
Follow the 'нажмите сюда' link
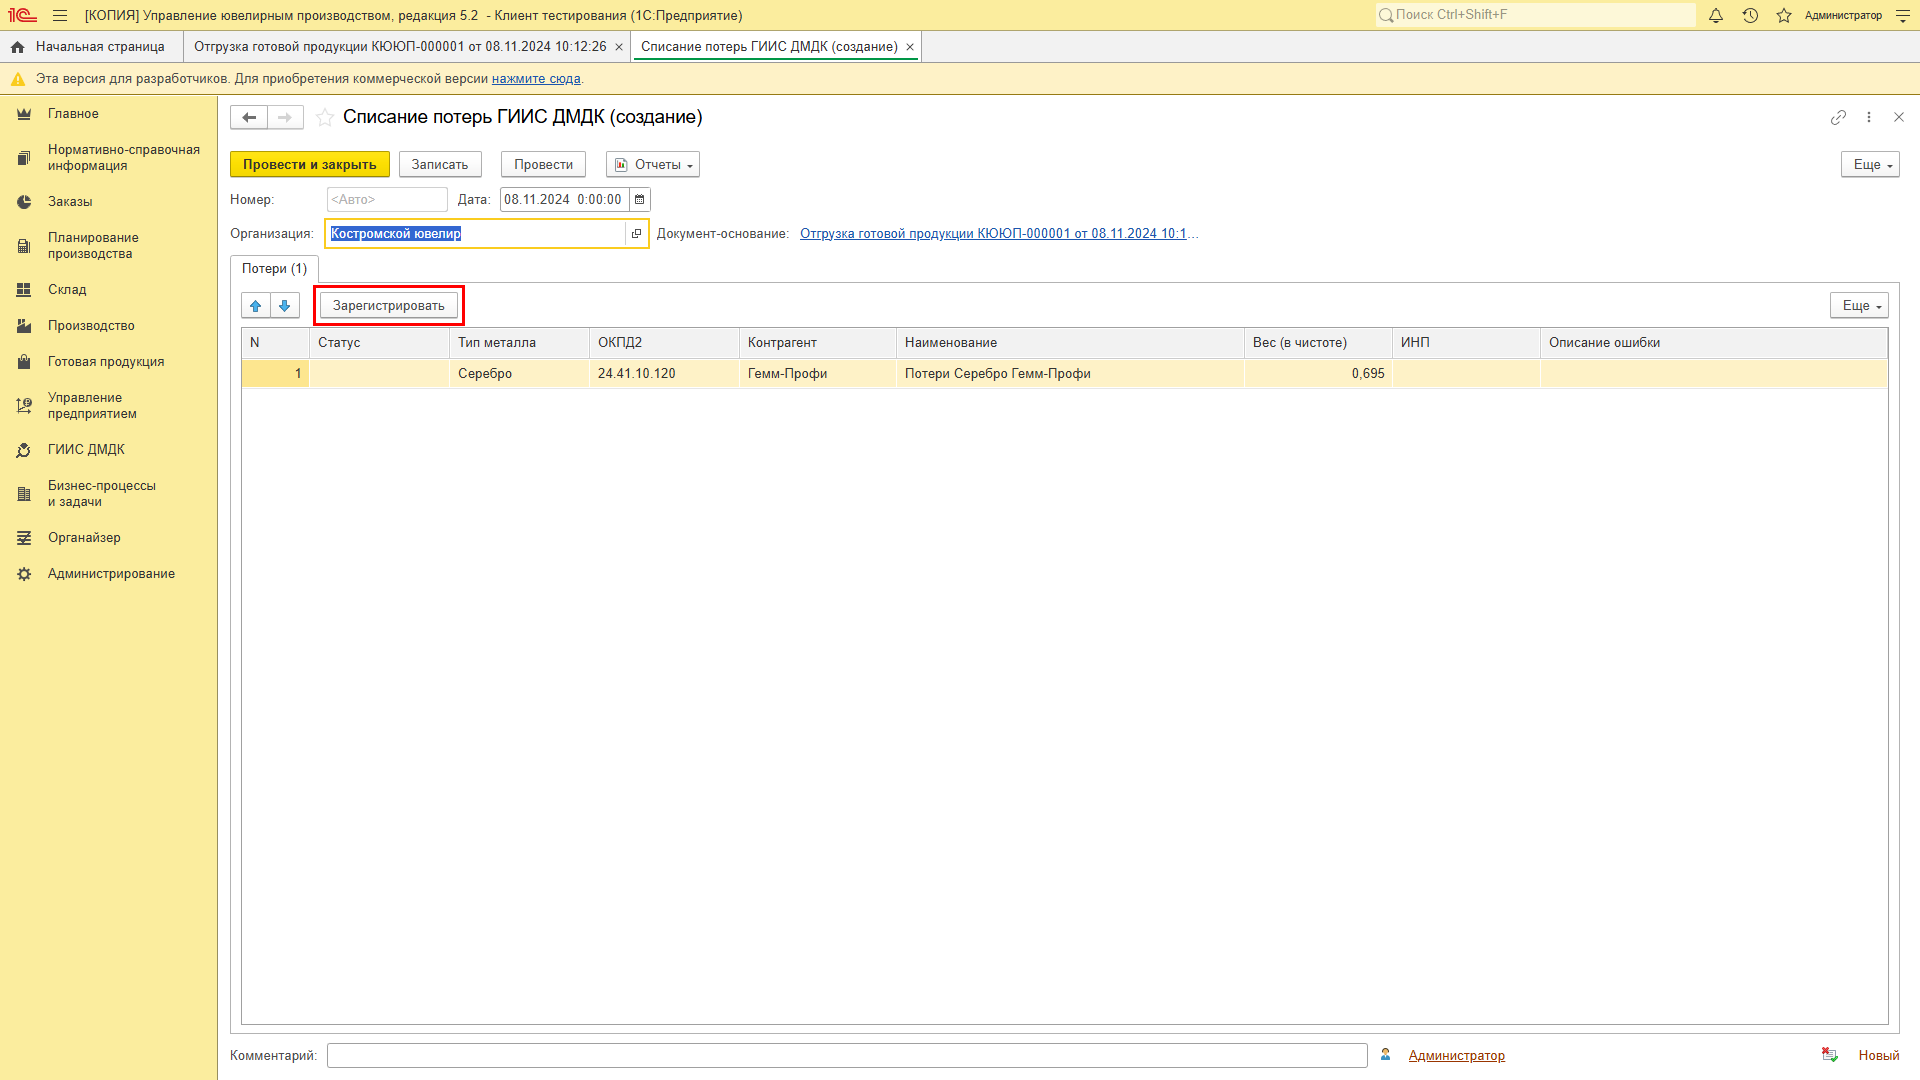(536, 79)
